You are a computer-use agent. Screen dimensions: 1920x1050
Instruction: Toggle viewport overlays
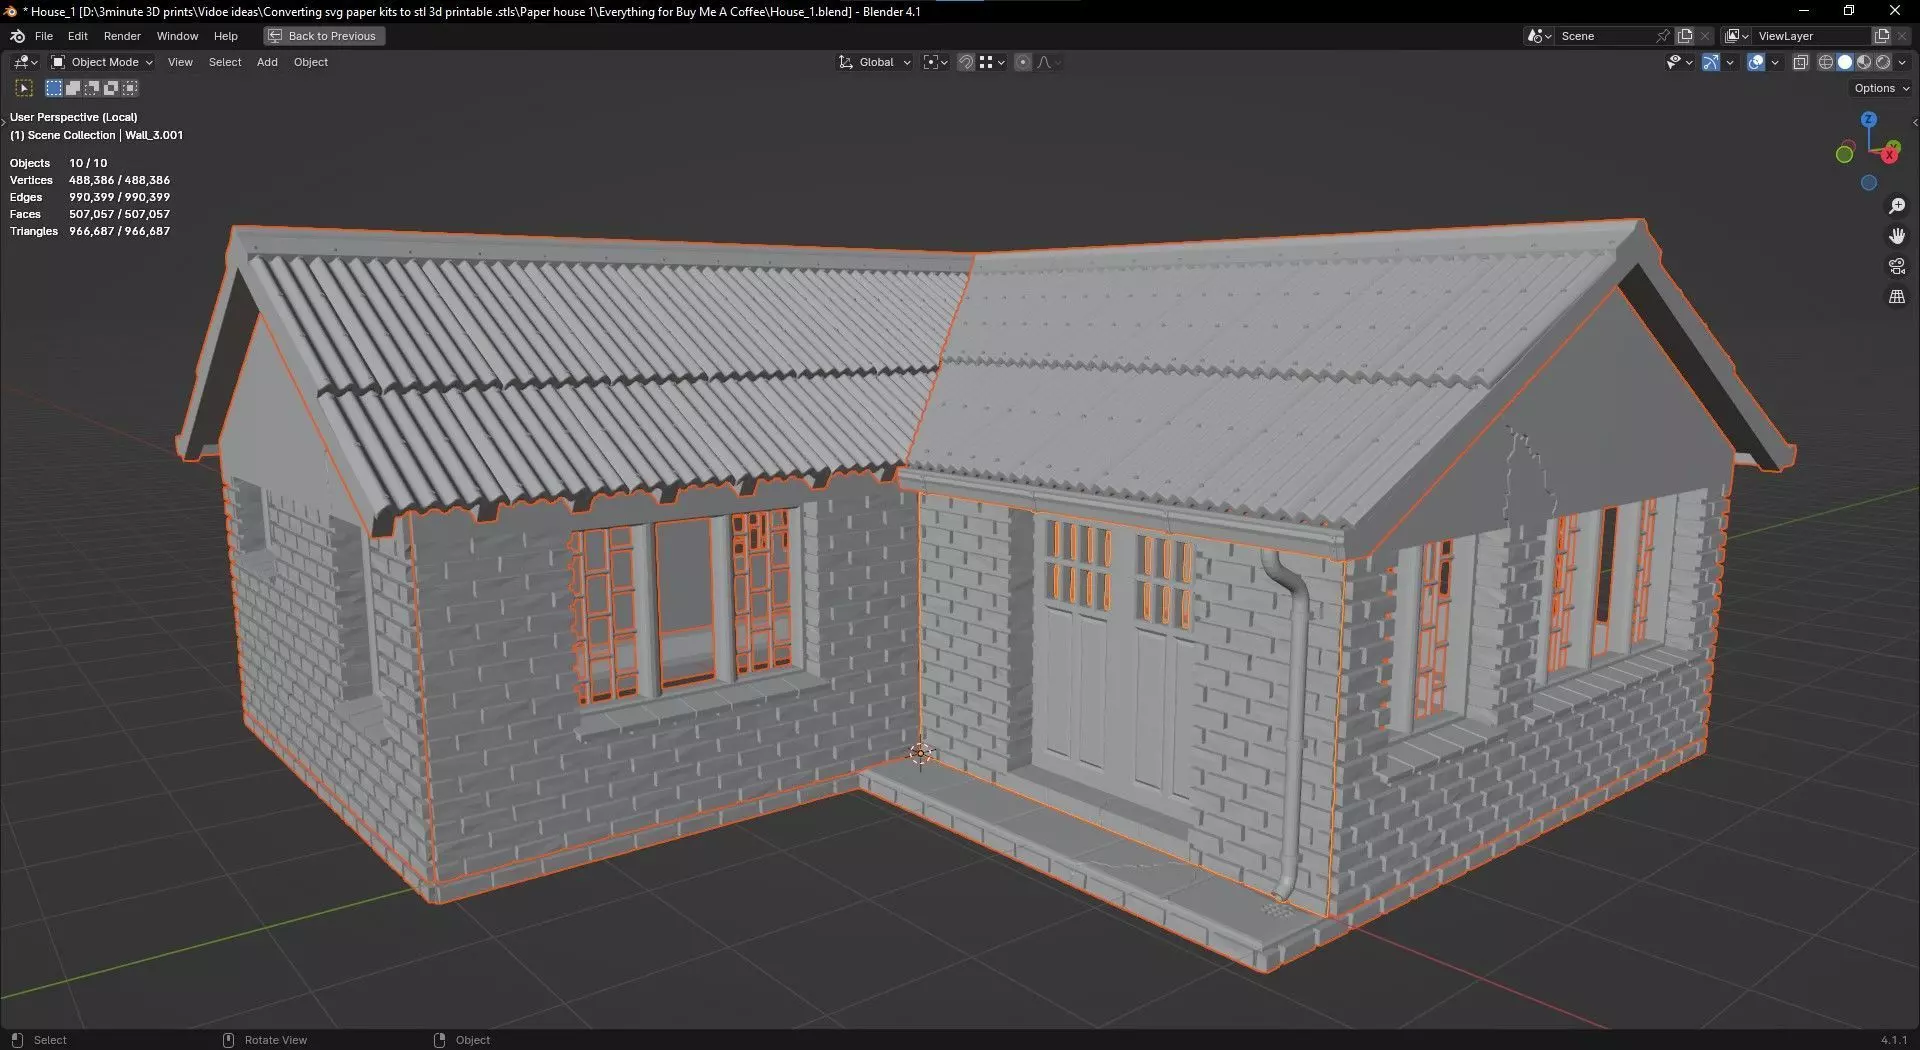pyautogui.click(x=1756, y=62)
